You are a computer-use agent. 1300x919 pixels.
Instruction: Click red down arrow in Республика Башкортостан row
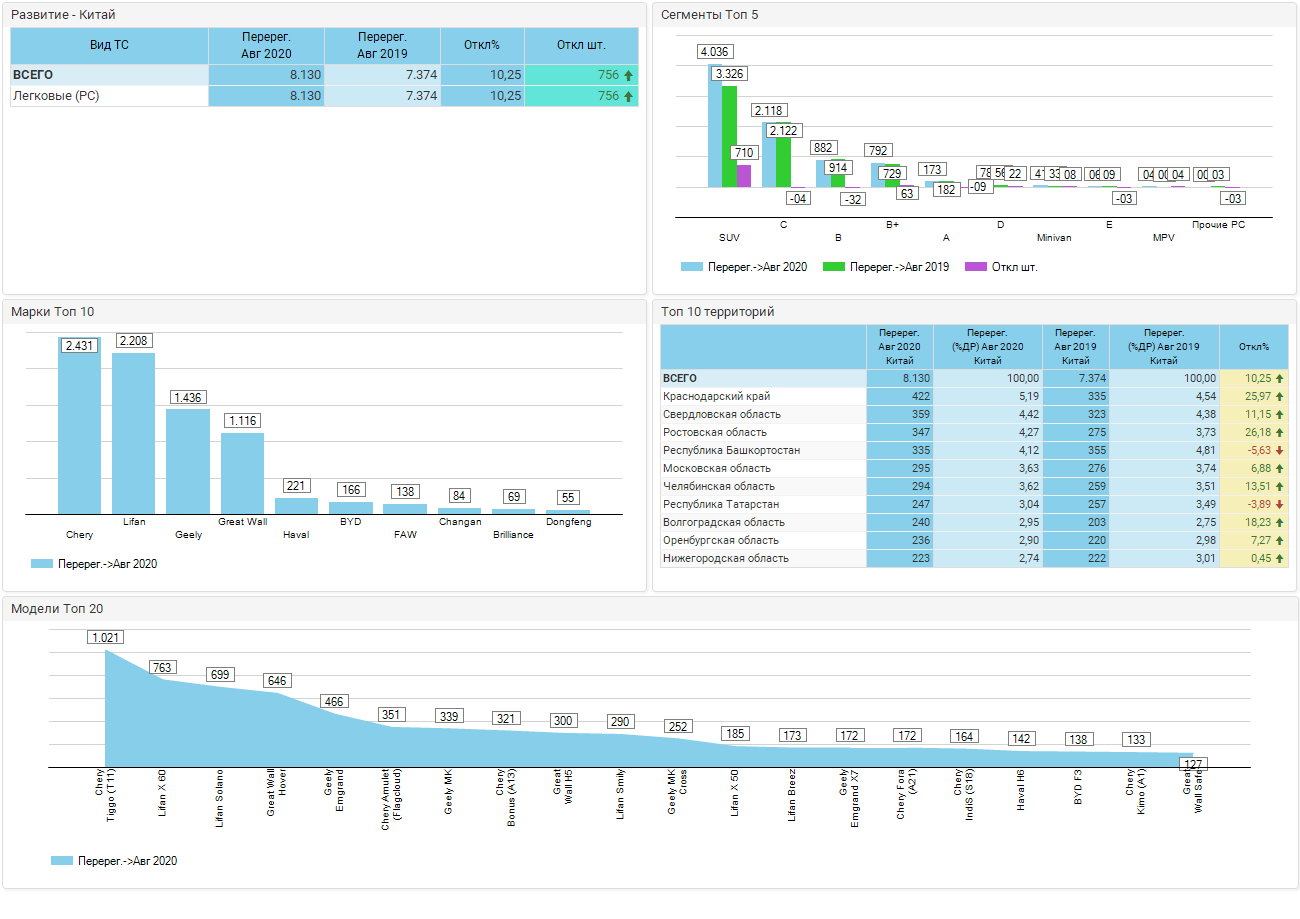(x=1280, y=451)
